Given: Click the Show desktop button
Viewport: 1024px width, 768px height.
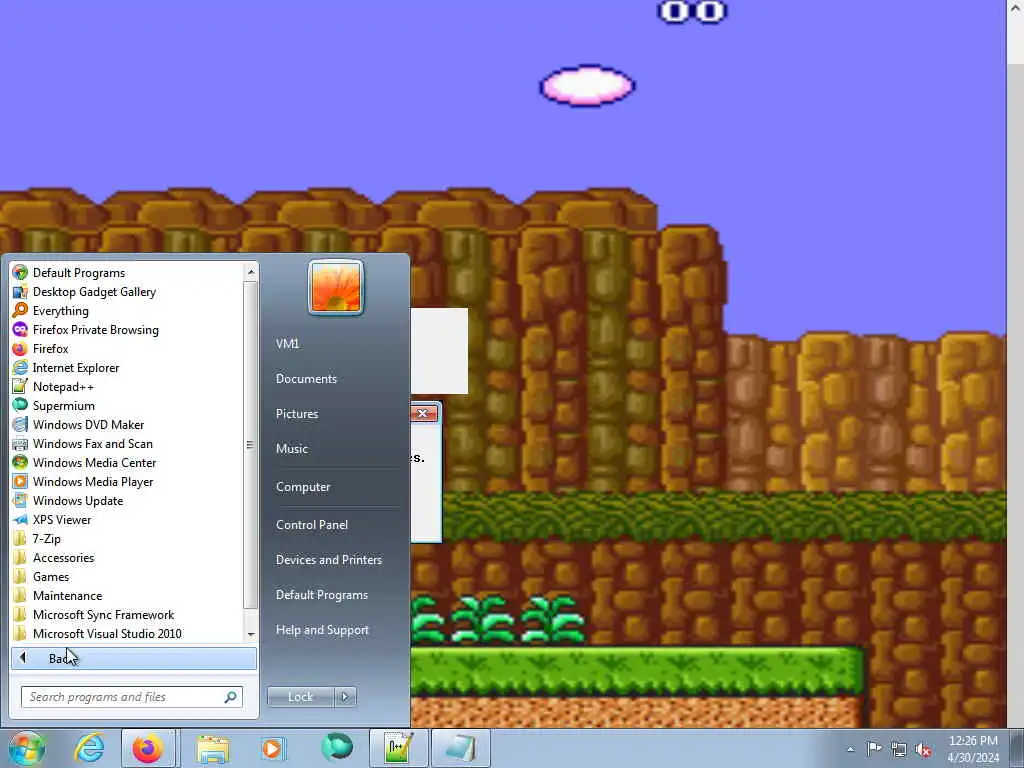Looking at the screenshot, I should point(1017,749).
